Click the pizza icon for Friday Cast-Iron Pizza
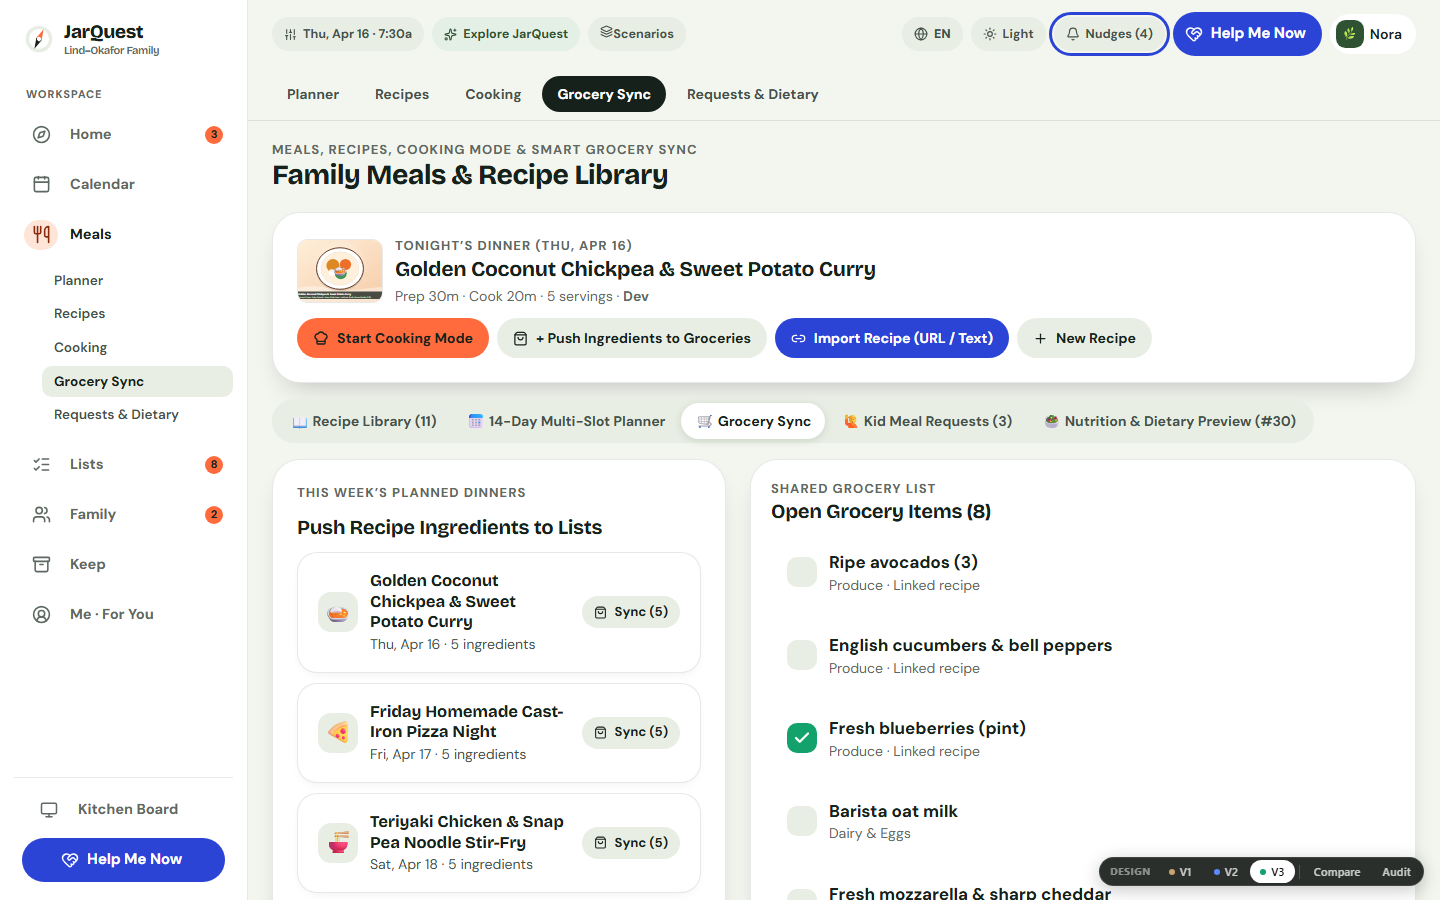 tap(338, 733)
